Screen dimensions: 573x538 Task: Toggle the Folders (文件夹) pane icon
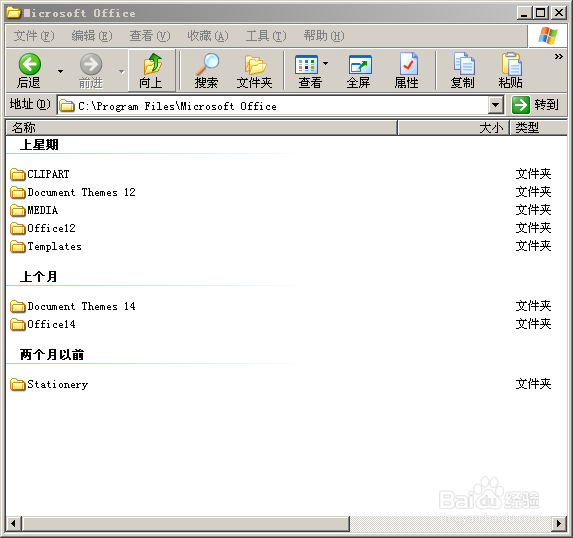[x=255, y=64]
